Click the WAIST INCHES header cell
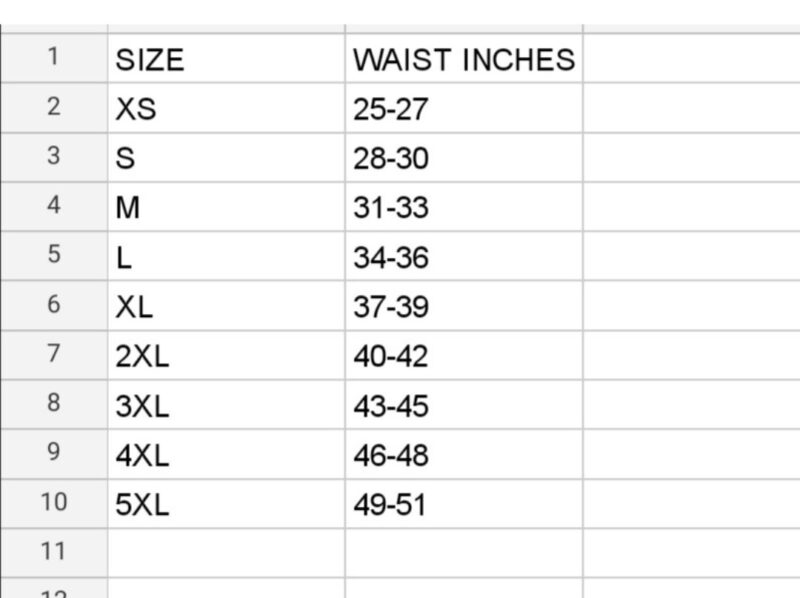This screenshot has height=598, width=800. (x=463, y=59)
